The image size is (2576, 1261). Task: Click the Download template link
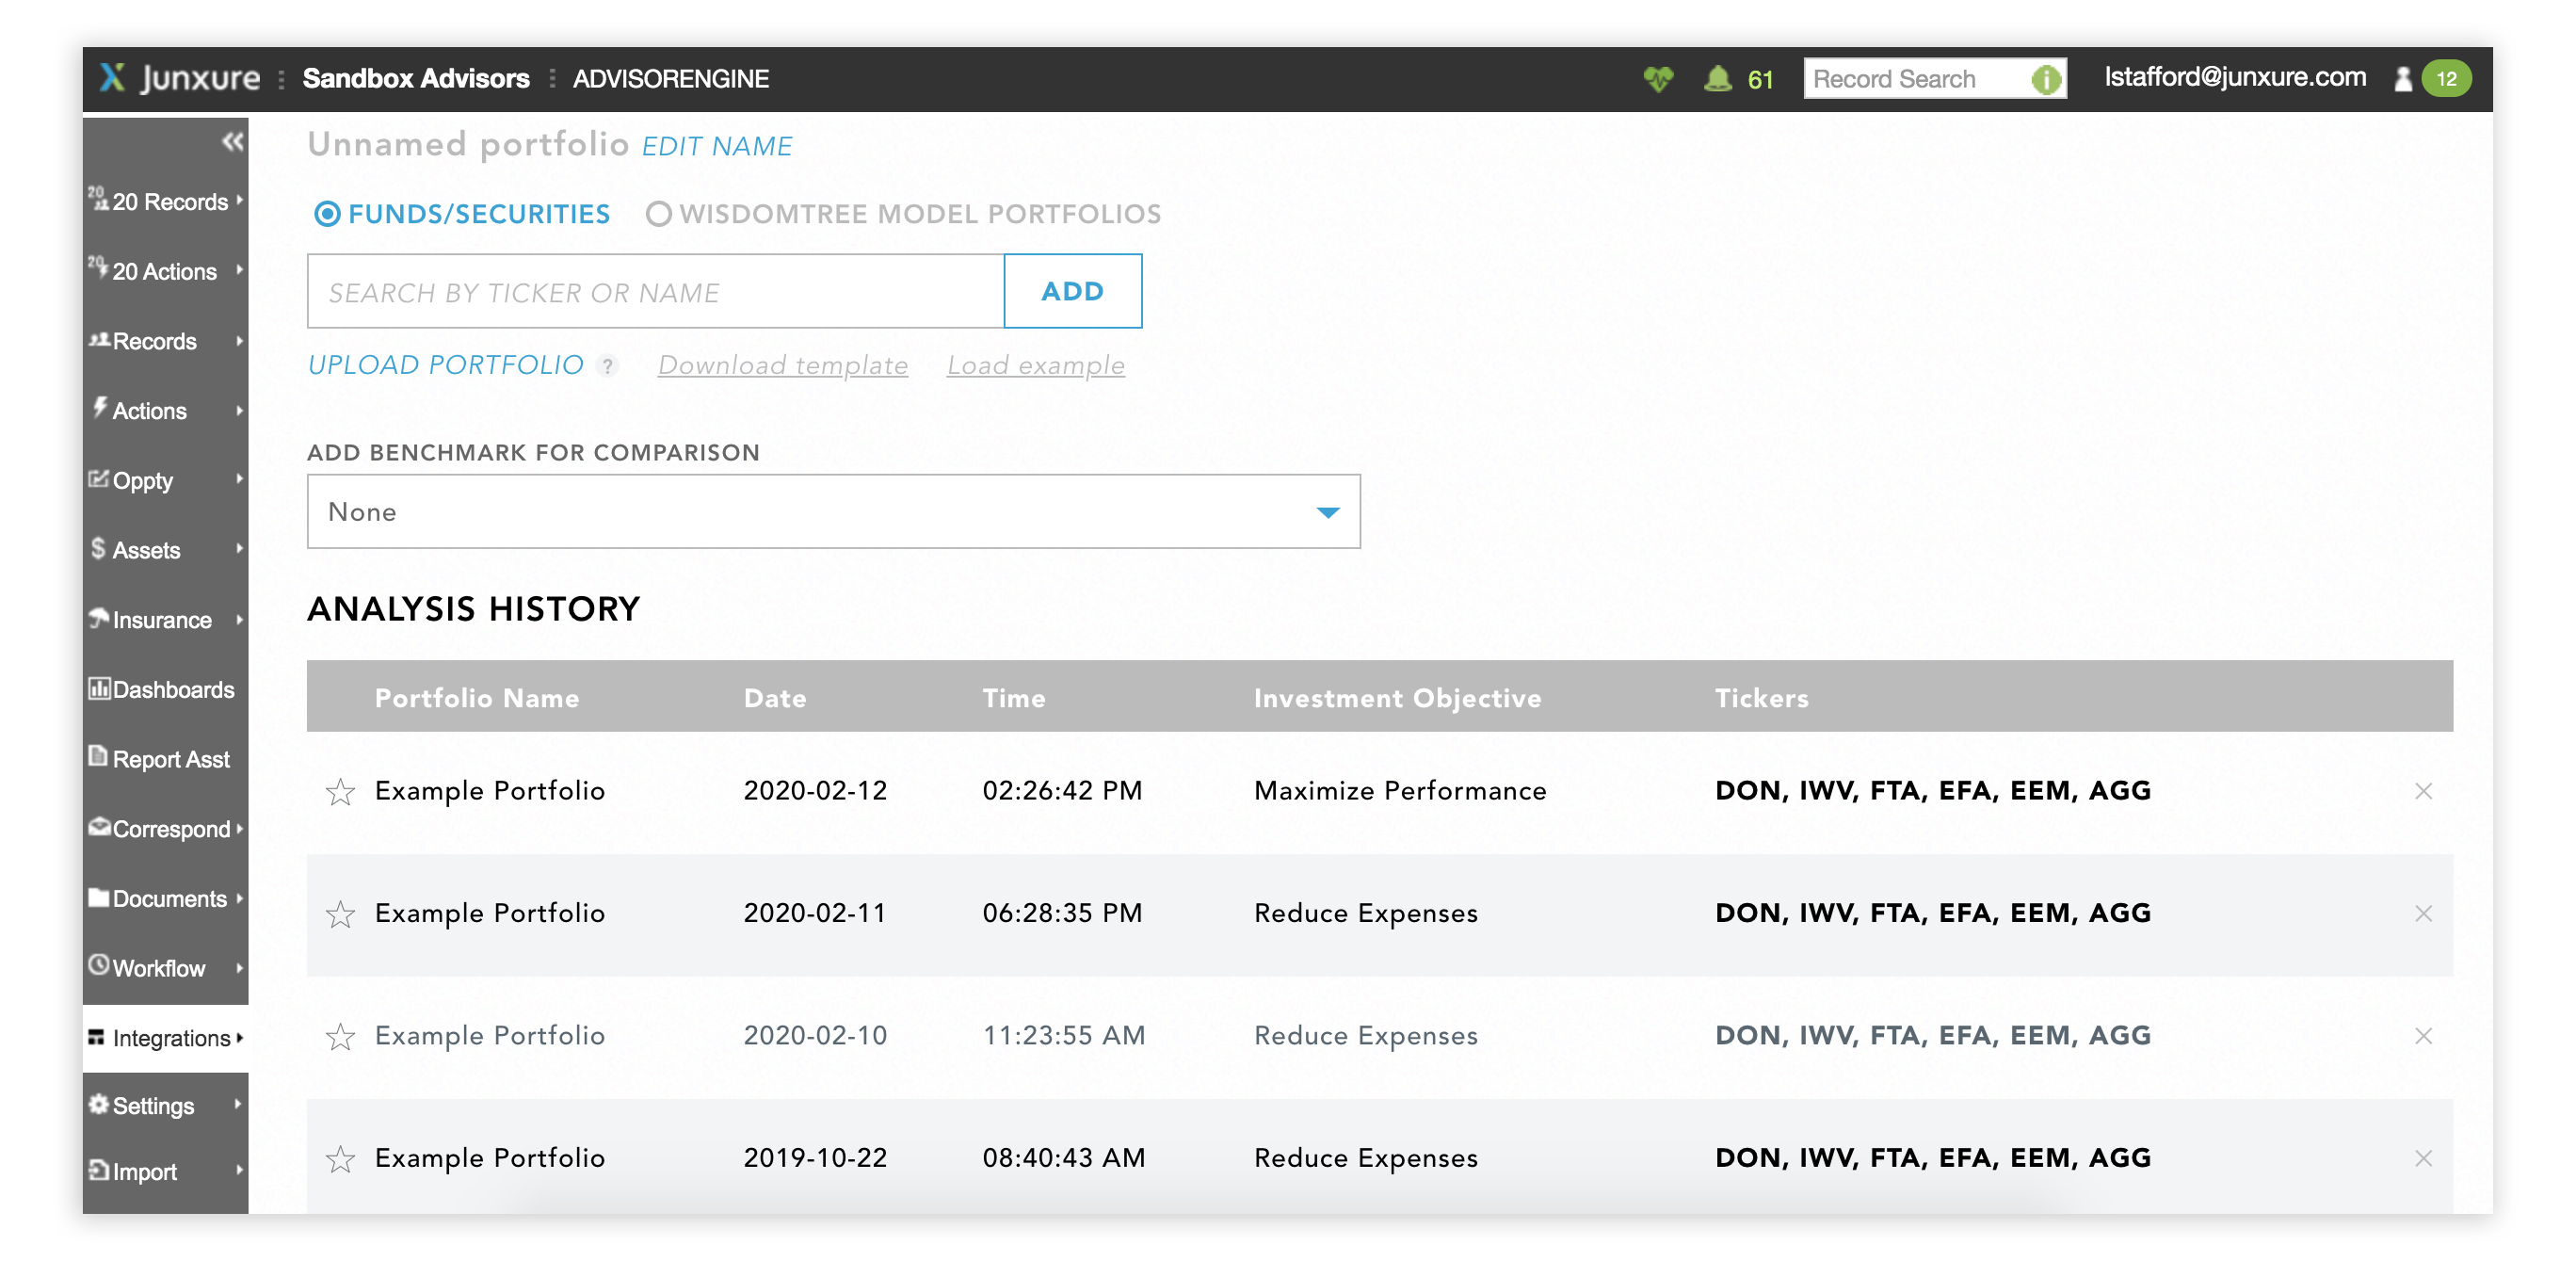click(x=782, y=365)
